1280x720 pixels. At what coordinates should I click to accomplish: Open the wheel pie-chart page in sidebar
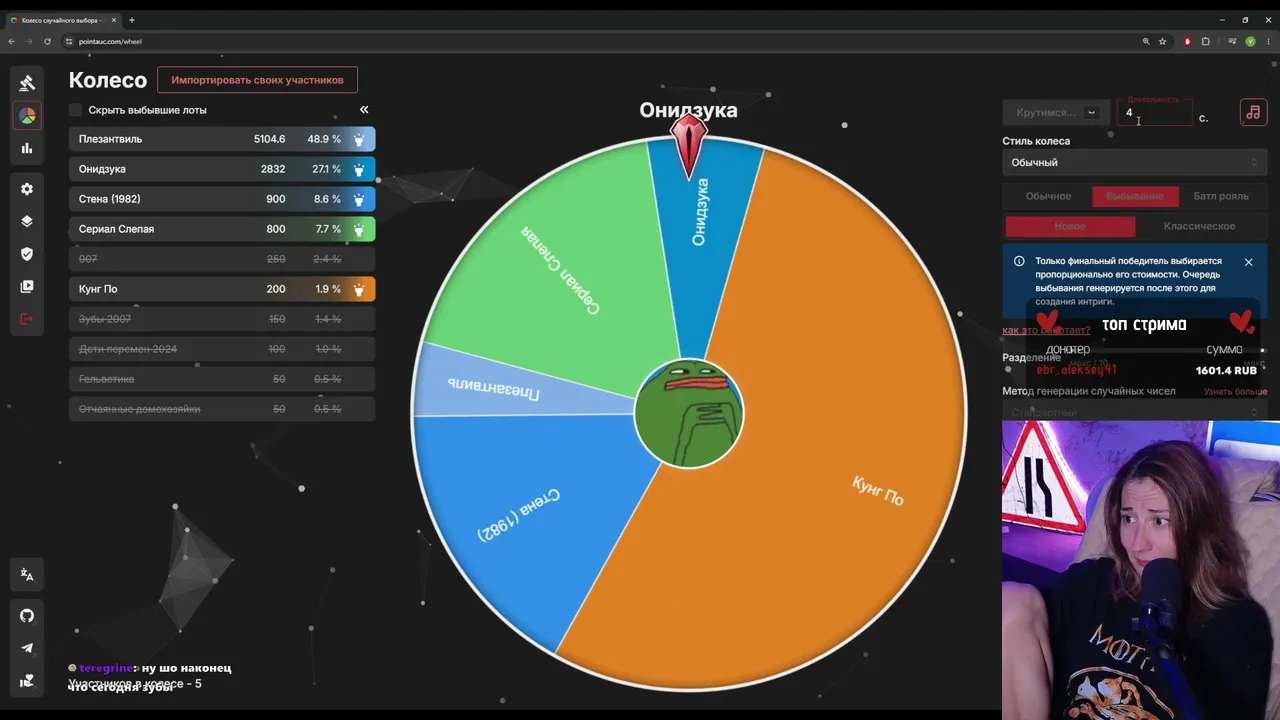point(27,116)
